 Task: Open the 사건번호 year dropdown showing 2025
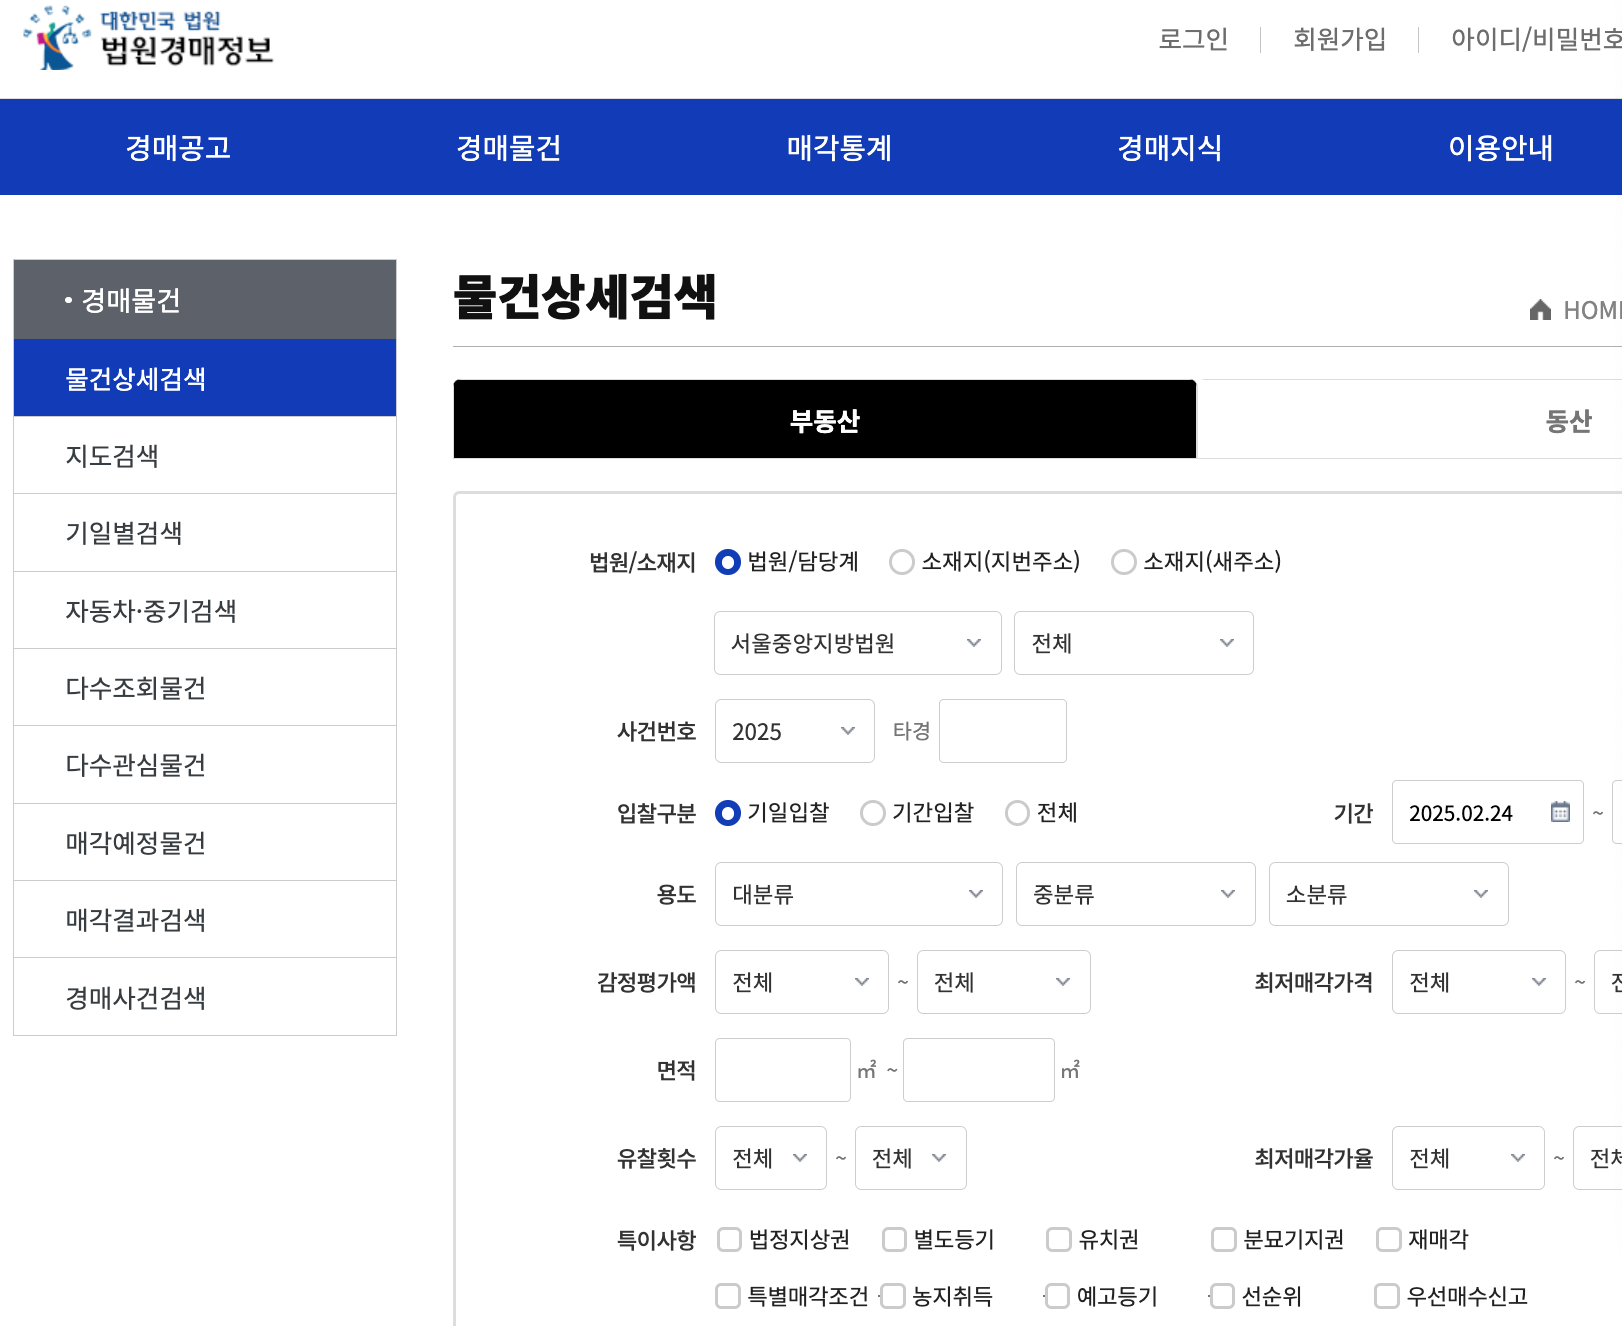click(x=794, y=731)
